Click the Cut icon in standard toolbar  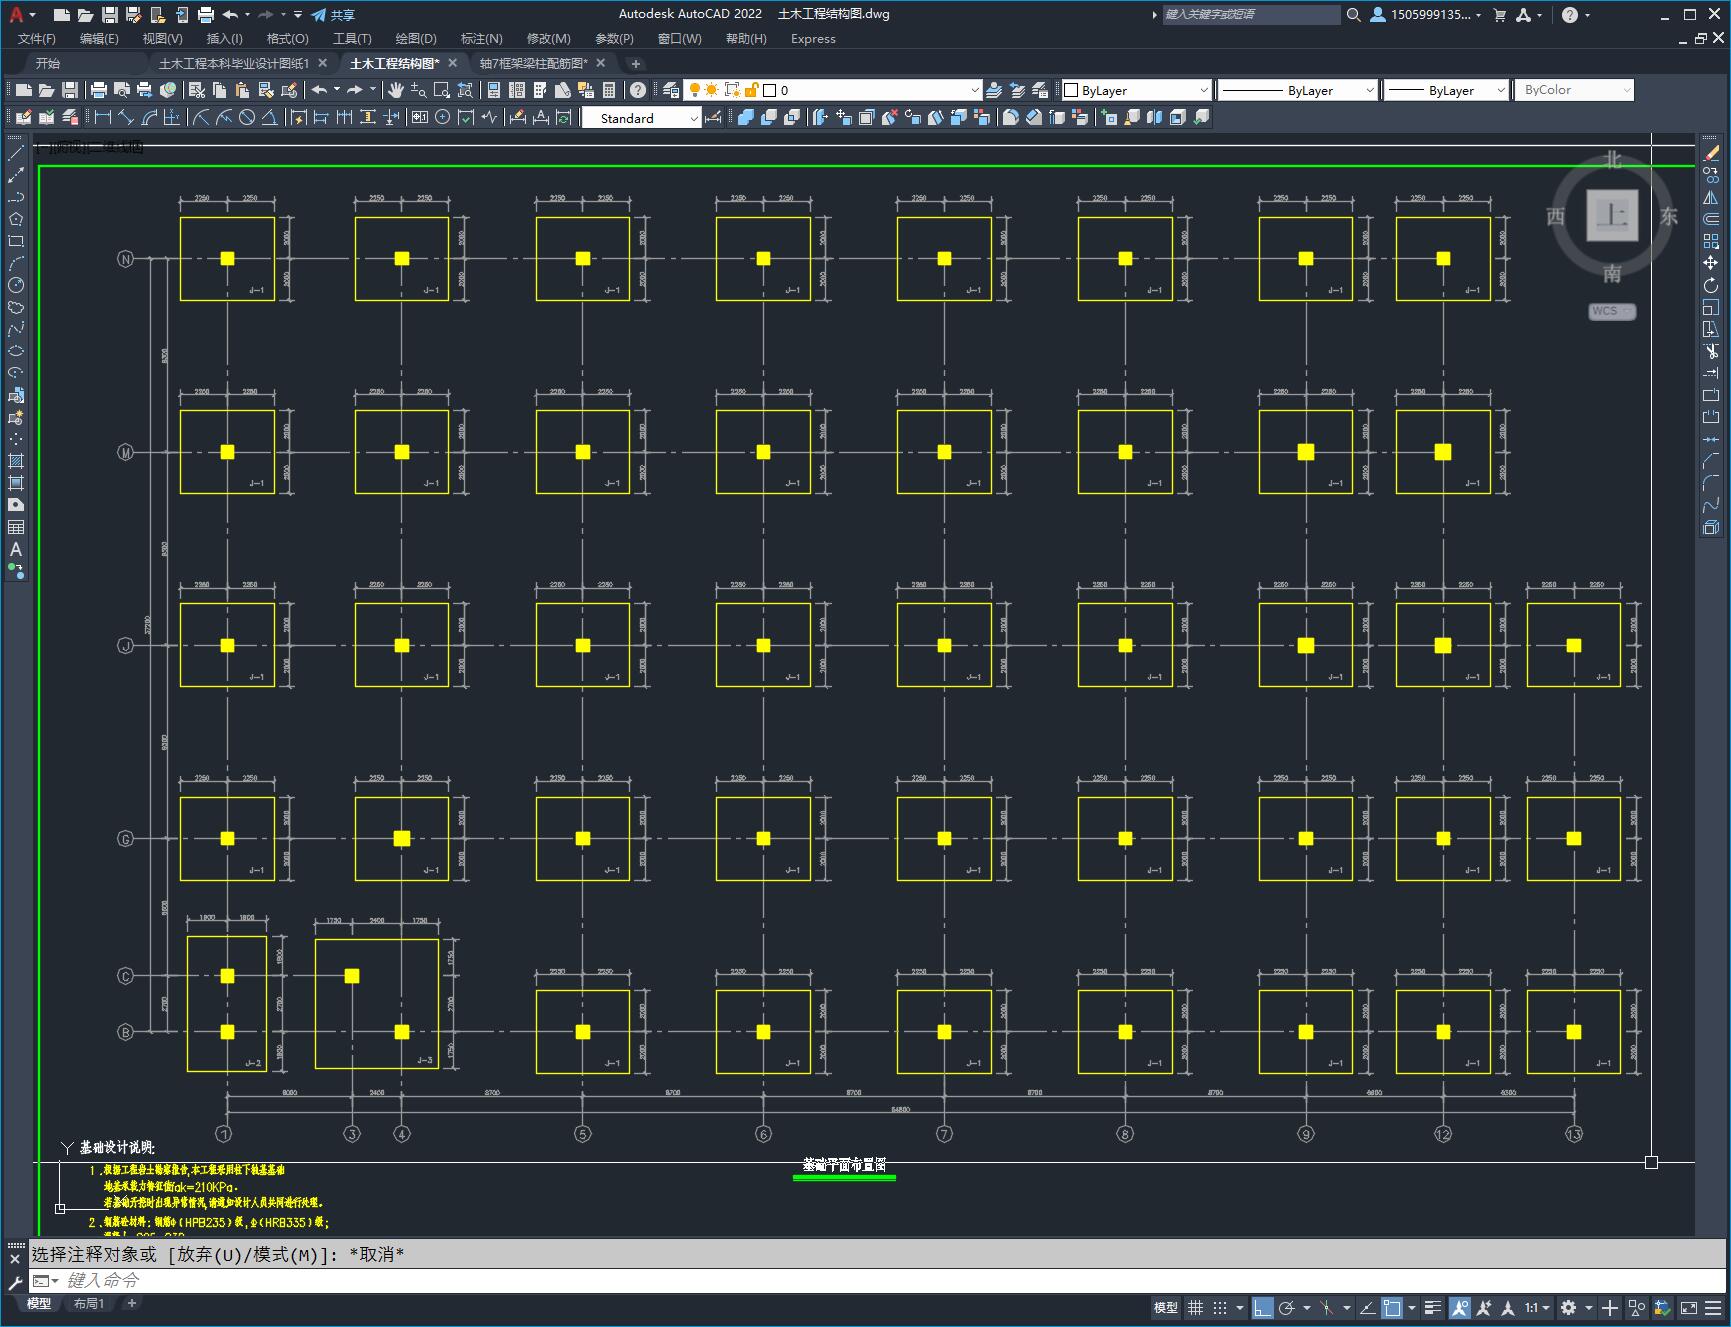point(197,90)
